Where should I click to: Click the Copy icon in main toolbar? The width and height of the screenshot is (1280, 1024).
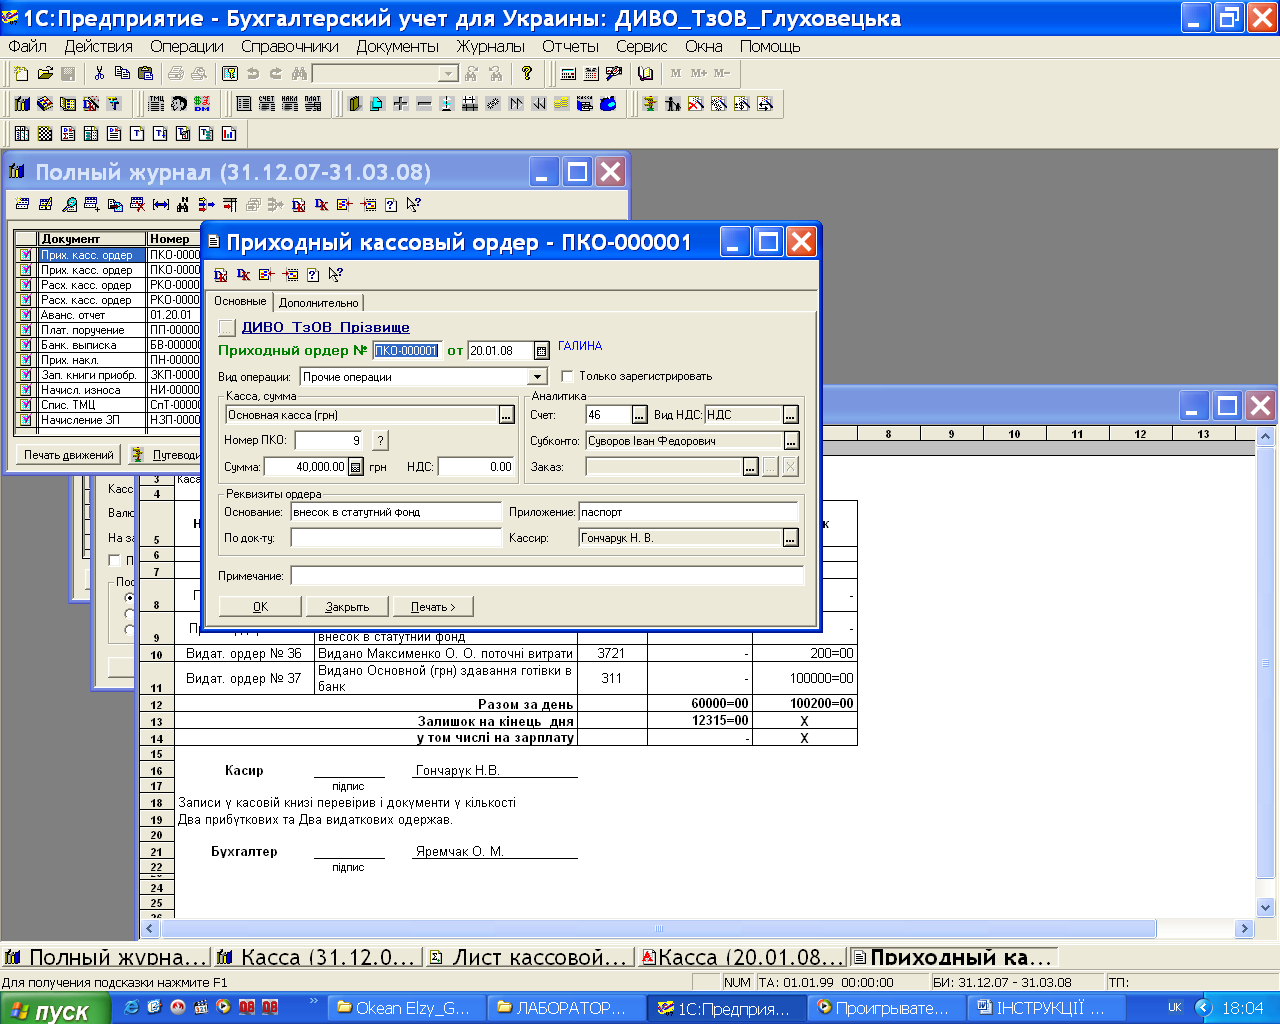point(122,74)
